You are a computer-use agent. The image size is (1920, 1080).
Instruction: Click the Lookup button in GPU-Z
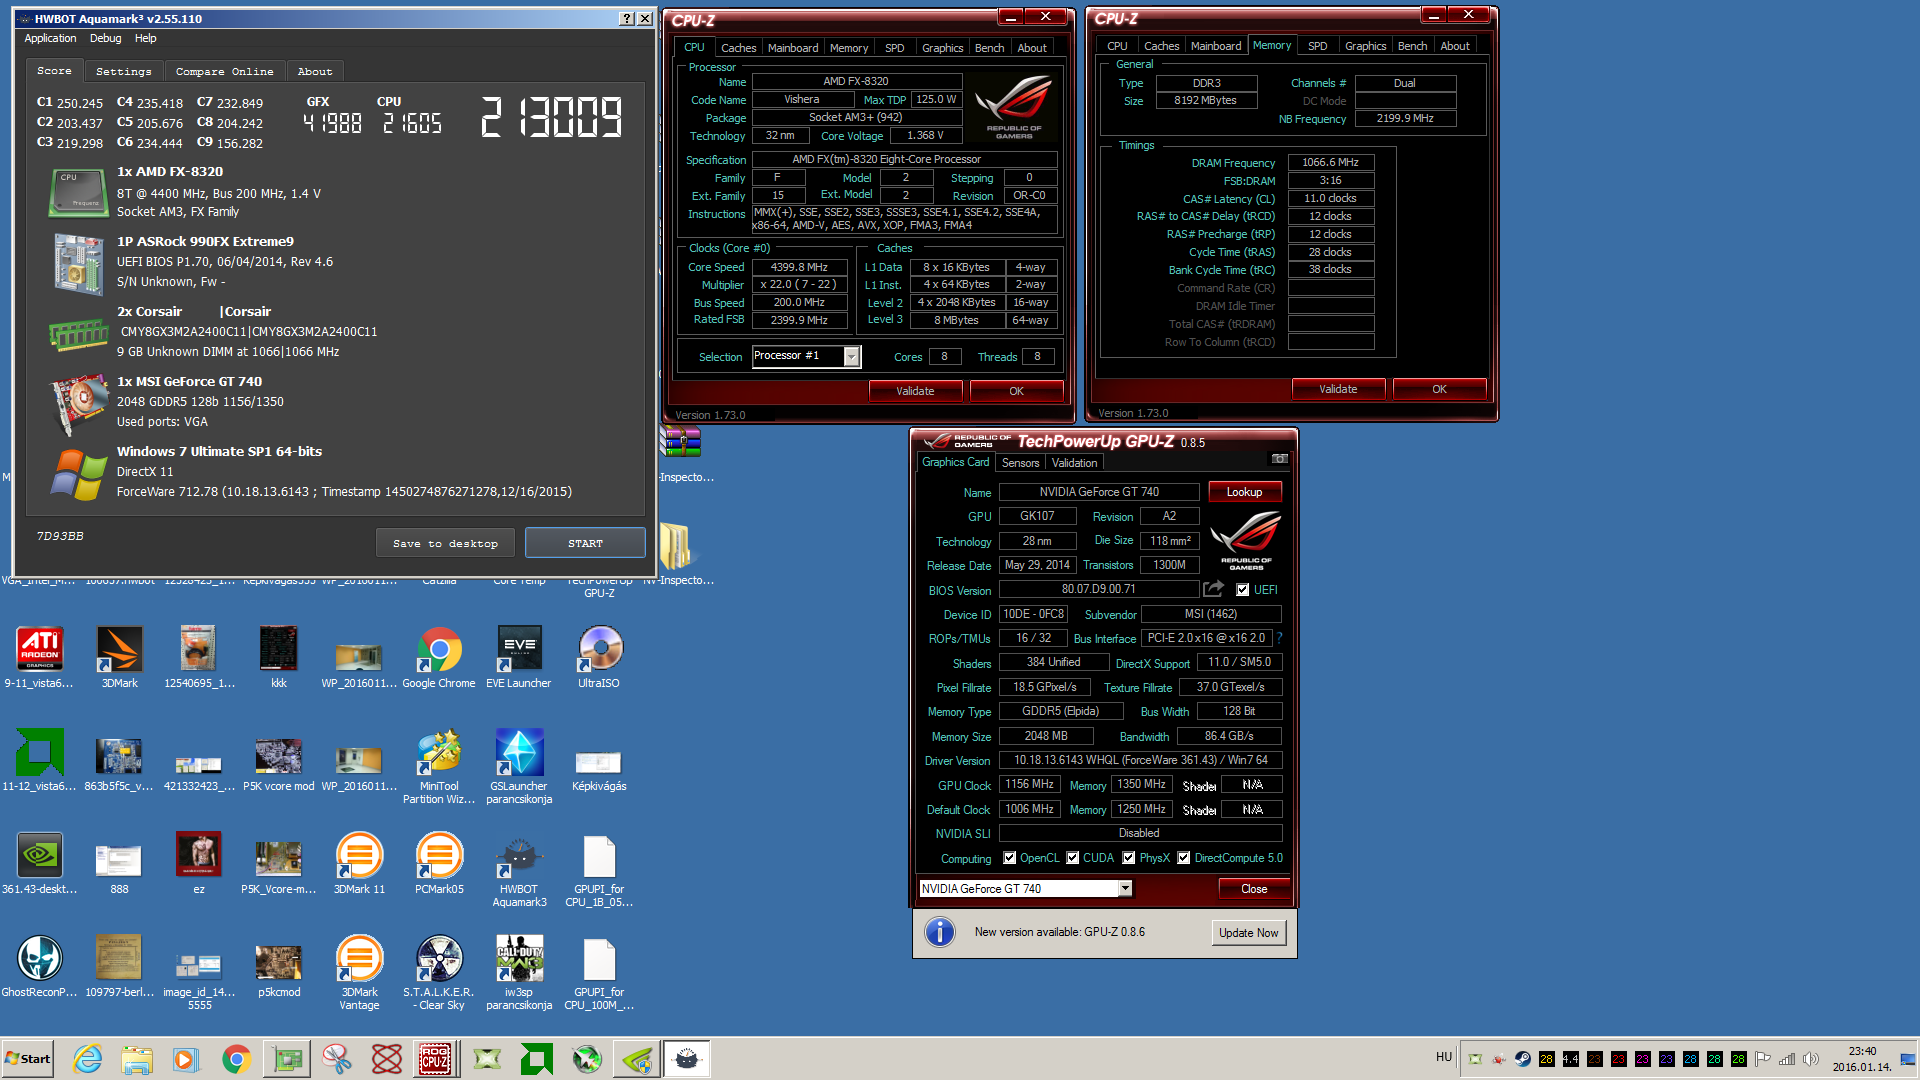coord(1244,492)
